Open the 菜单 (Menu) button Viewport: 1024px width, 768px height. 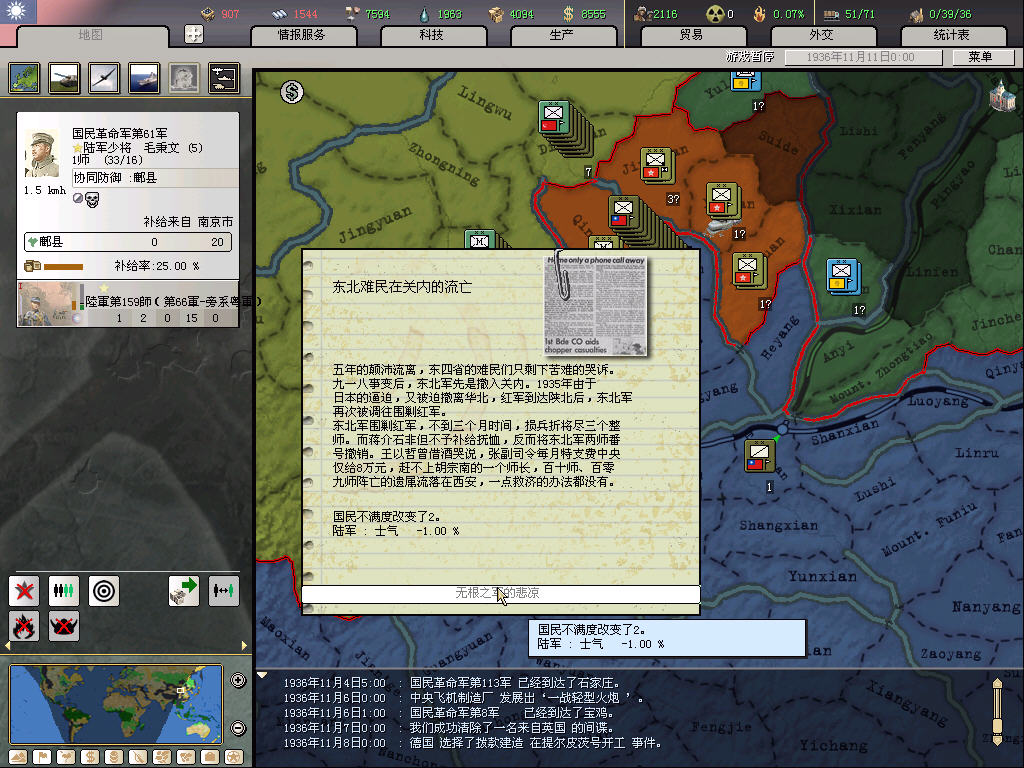980,58
